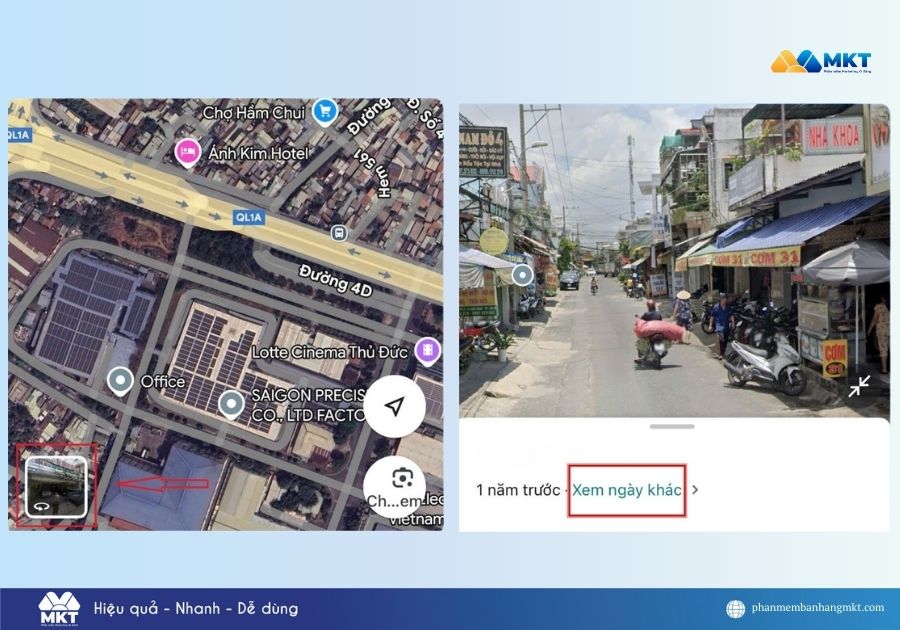Open the Lotte Cinema Thủ Đức purple icon

pyautogui.click(x=428, y=352)
